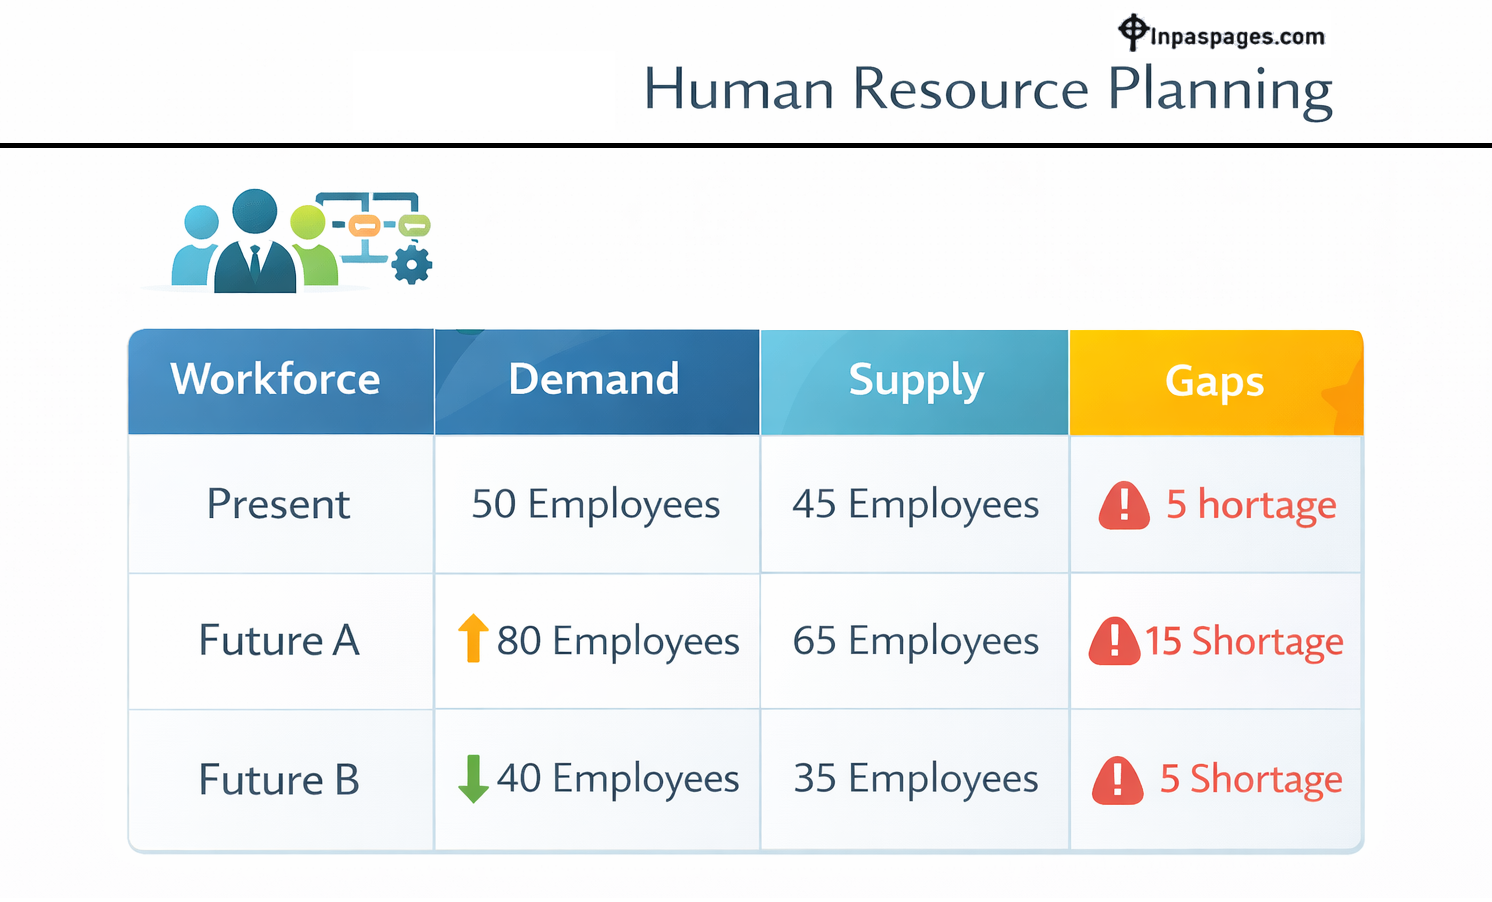Click the green down arrow next to 40 Employees
The width and height of the screenshot is (1492, 902).
click(x=473, y=779)
